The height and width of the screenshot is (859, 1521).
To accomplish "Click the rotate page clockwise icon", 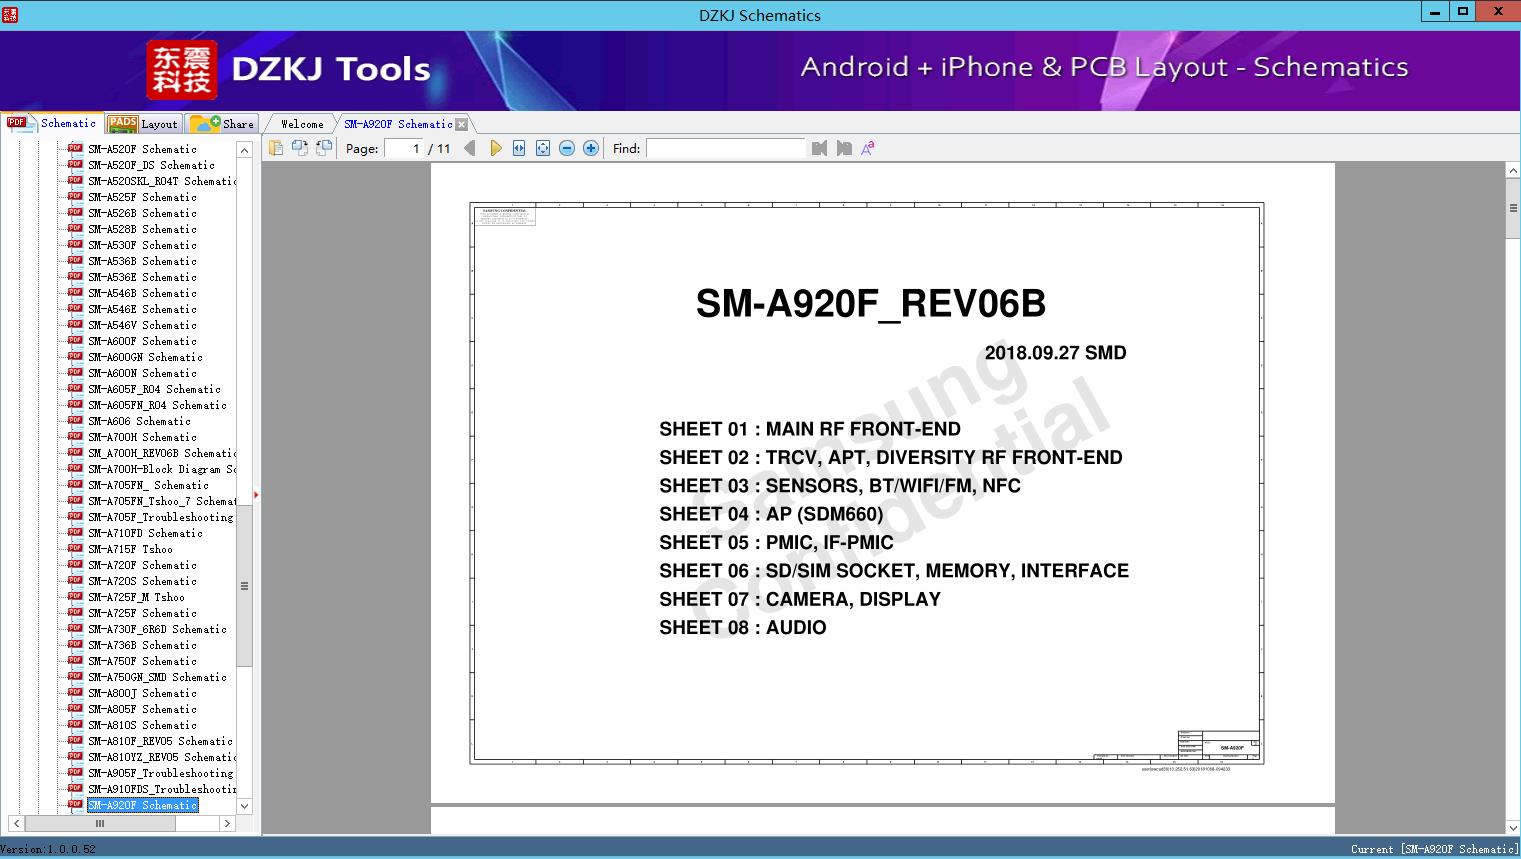I will pyautogui.click(x=323, y=148).
